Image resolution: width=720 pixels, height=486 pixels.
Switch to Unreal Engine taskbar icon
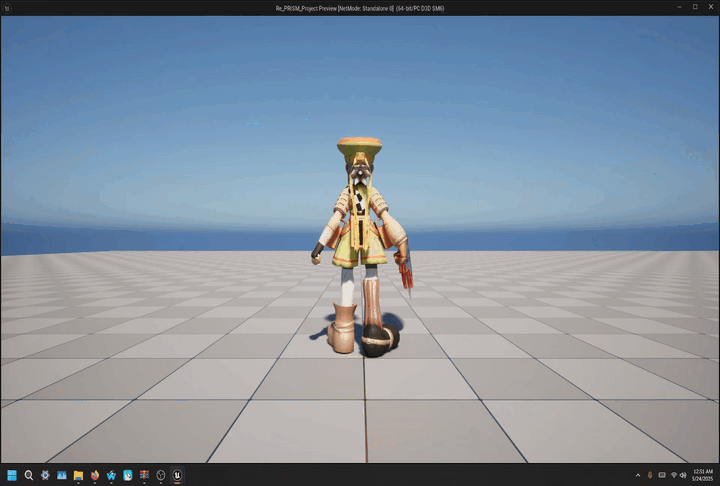177,475
